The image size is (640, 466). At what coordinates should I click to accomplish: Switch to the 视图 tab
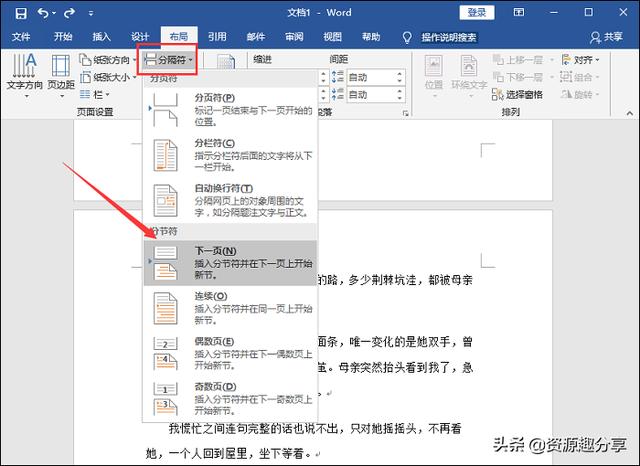[333, 37]
